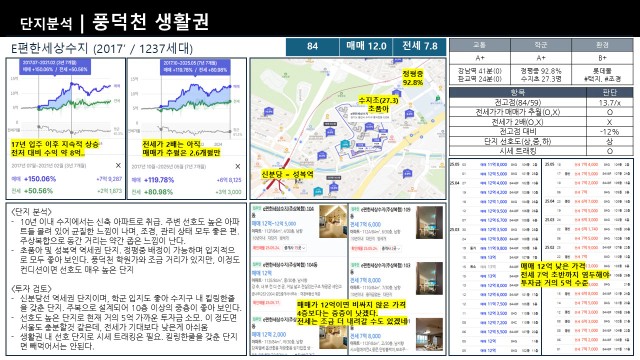Click the green parking marker on the map
Screen dimensions: 640x360
[x=438, y=98]
